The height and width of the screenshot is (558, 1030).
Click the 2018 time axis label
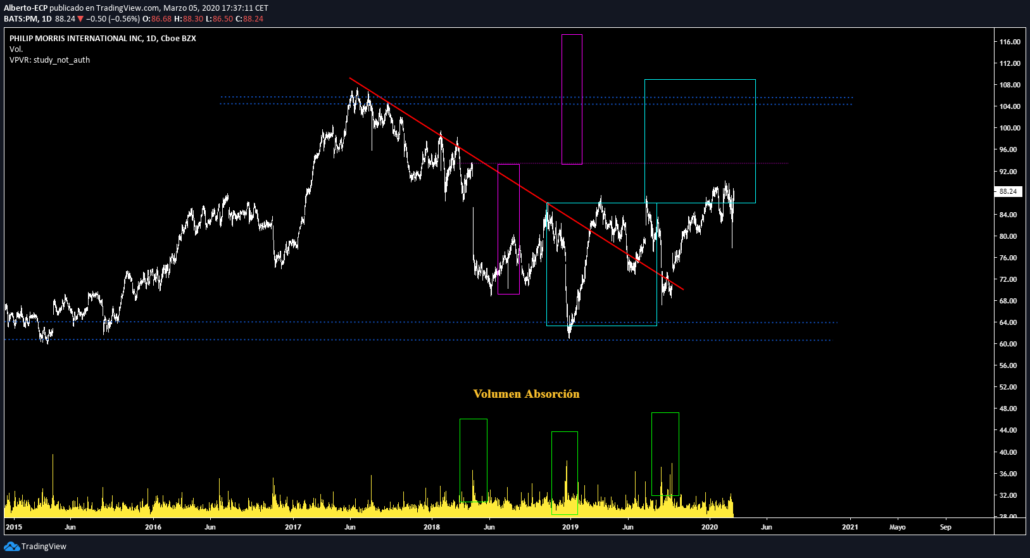point(432,527)
